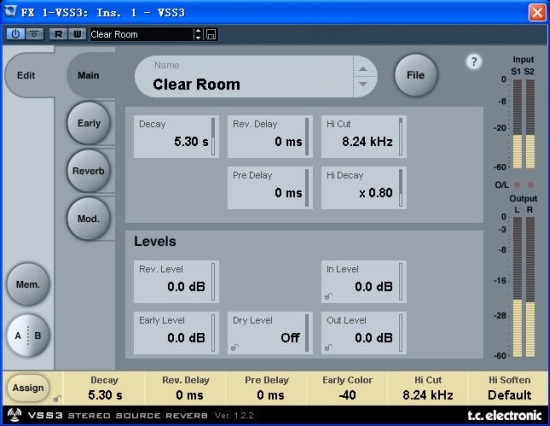550x426 pixels.
Task: Click the save preset disk icon
Action: [x=211, y=34]
